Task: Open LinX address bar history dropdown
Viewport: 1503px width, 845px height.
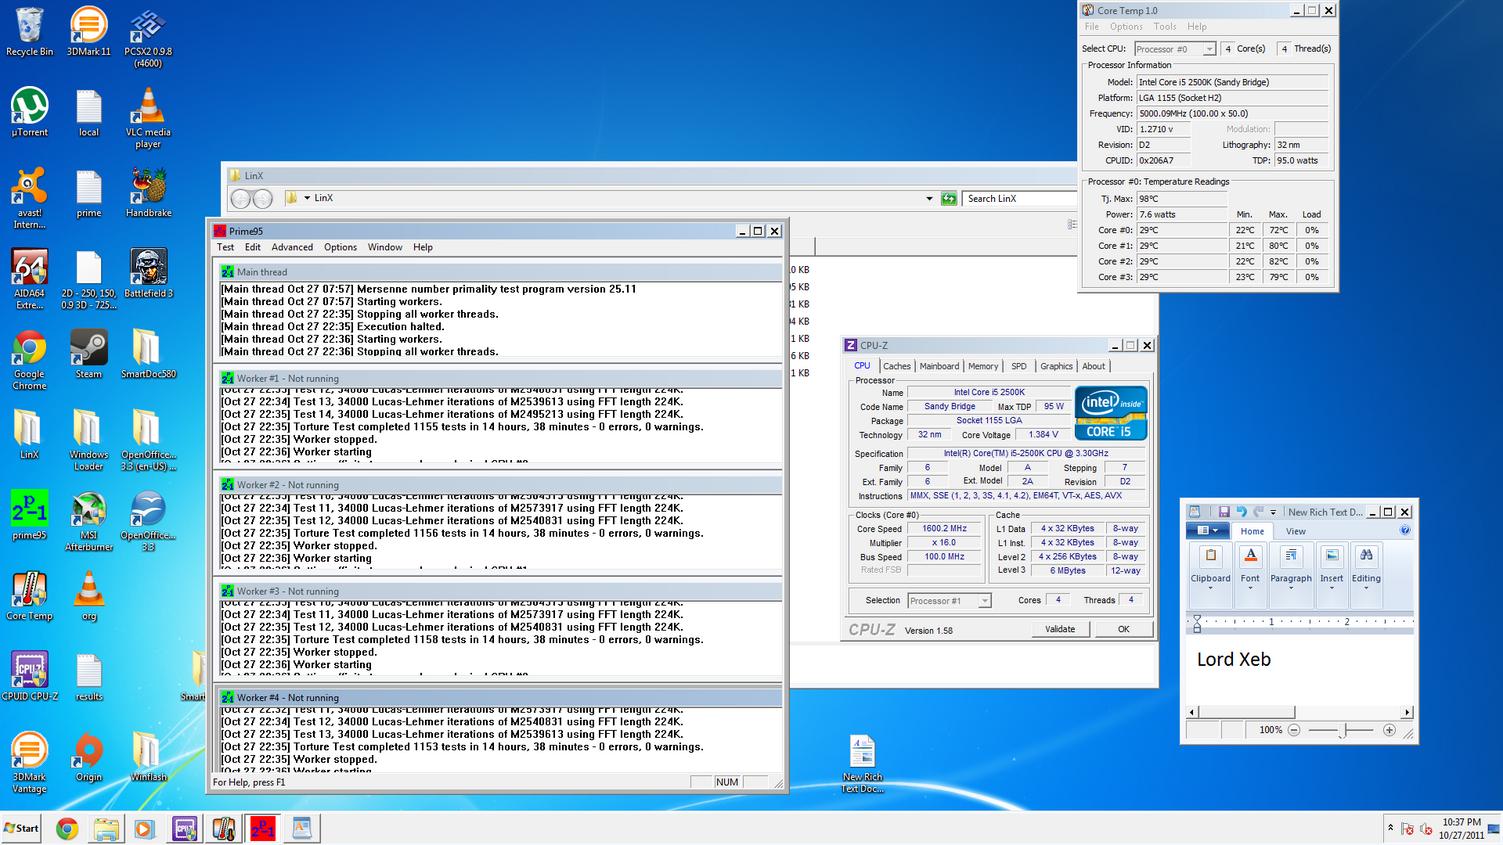Action: pyautogui.click(x=929, y=198)
